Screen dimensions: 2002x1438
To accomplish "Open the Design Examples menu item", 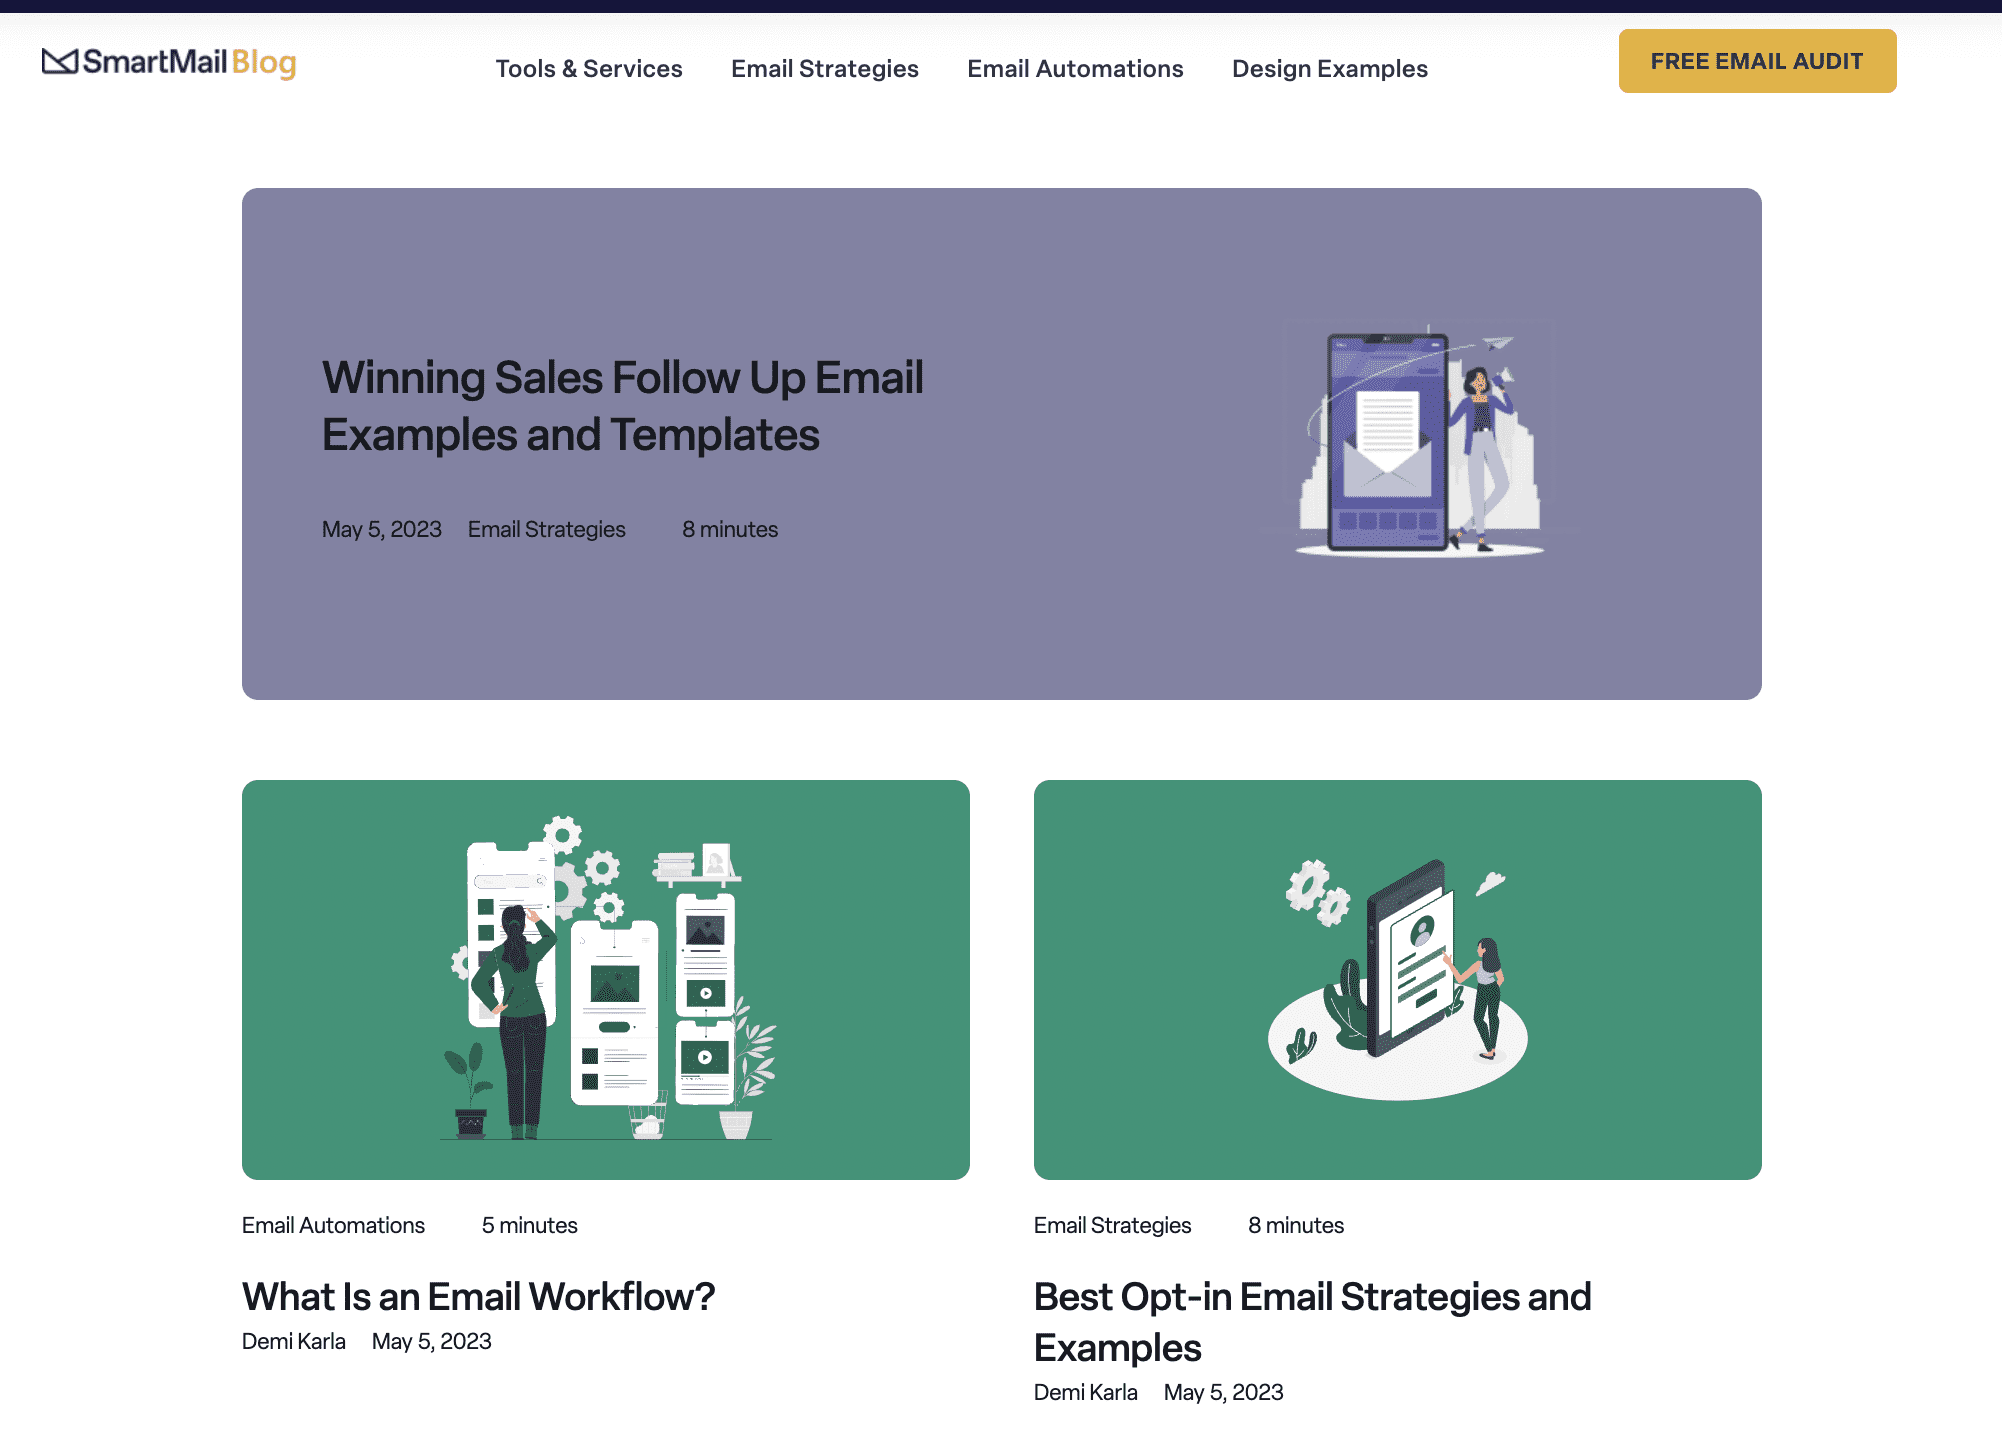I will [1329, 67].
